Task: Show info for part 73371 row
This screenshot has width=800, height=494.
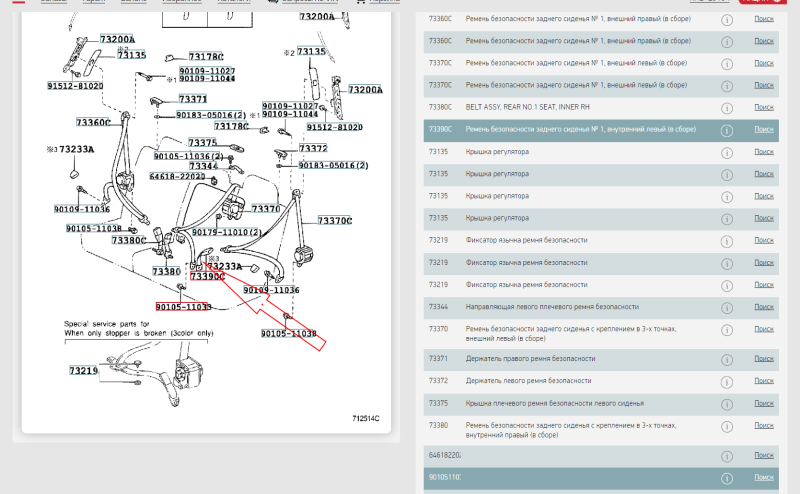Action: (727, 358)
